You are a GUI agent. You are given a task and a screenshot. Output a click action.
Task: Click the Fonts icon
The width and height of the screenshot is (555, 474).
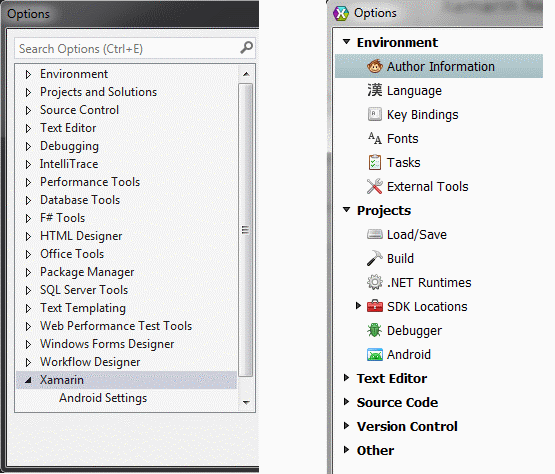(374, 138)
